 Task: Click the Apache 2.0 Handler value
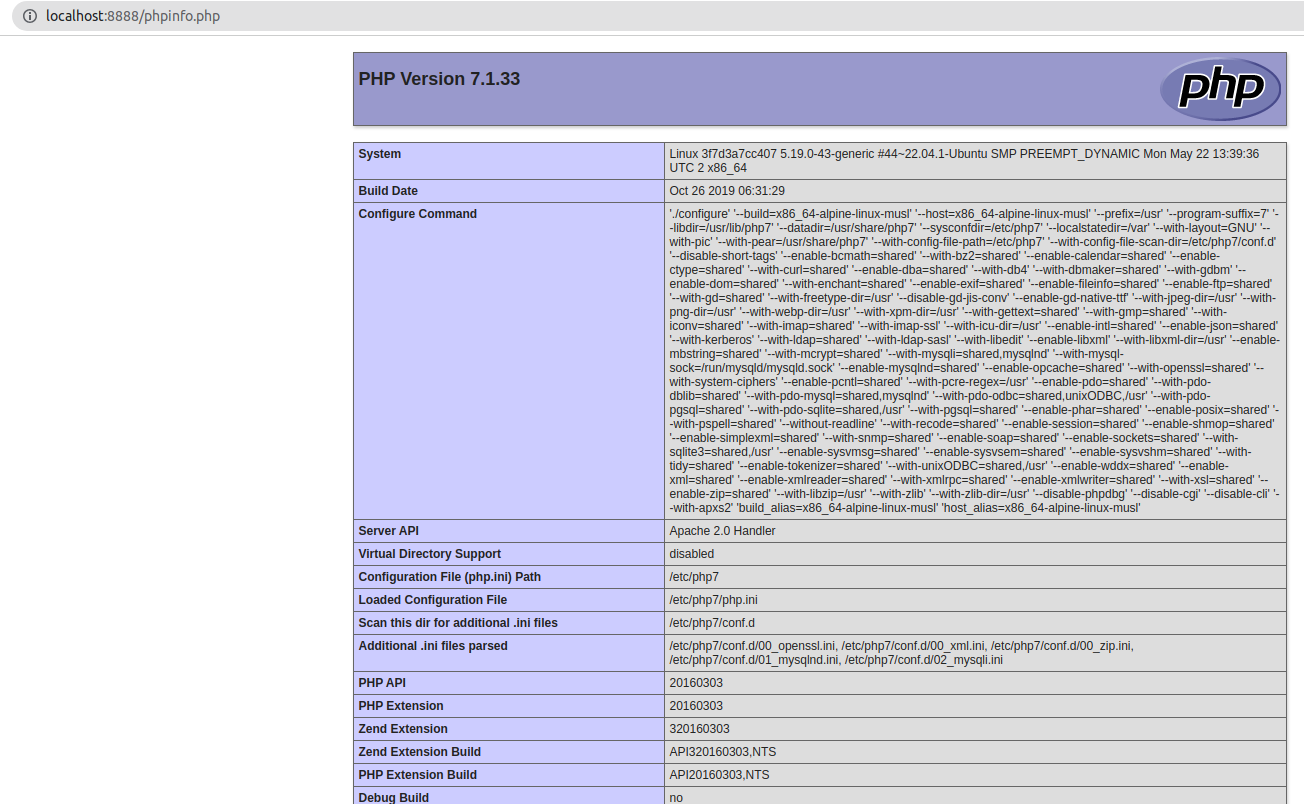pyautogui.click(x=722, y=531)
